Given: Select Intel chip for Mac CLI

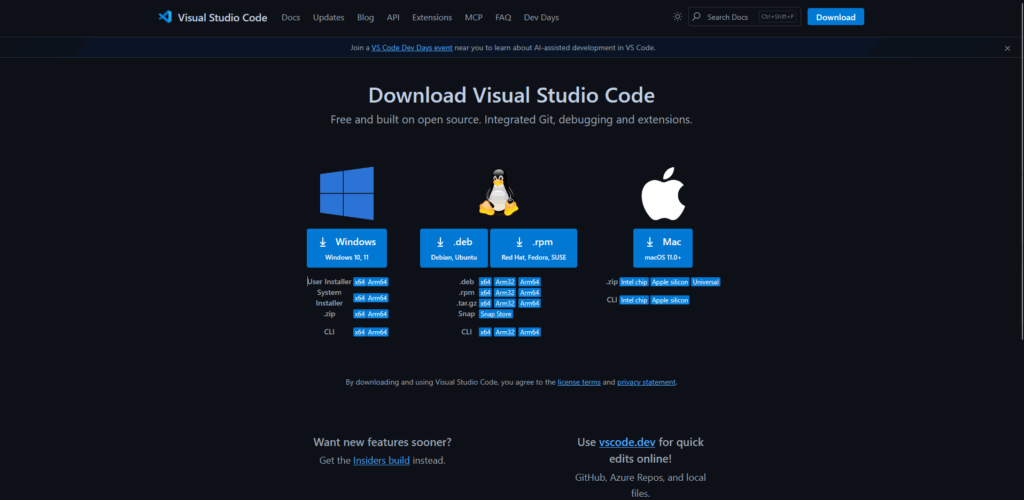Looking at the screenshot, I should 633,300.
